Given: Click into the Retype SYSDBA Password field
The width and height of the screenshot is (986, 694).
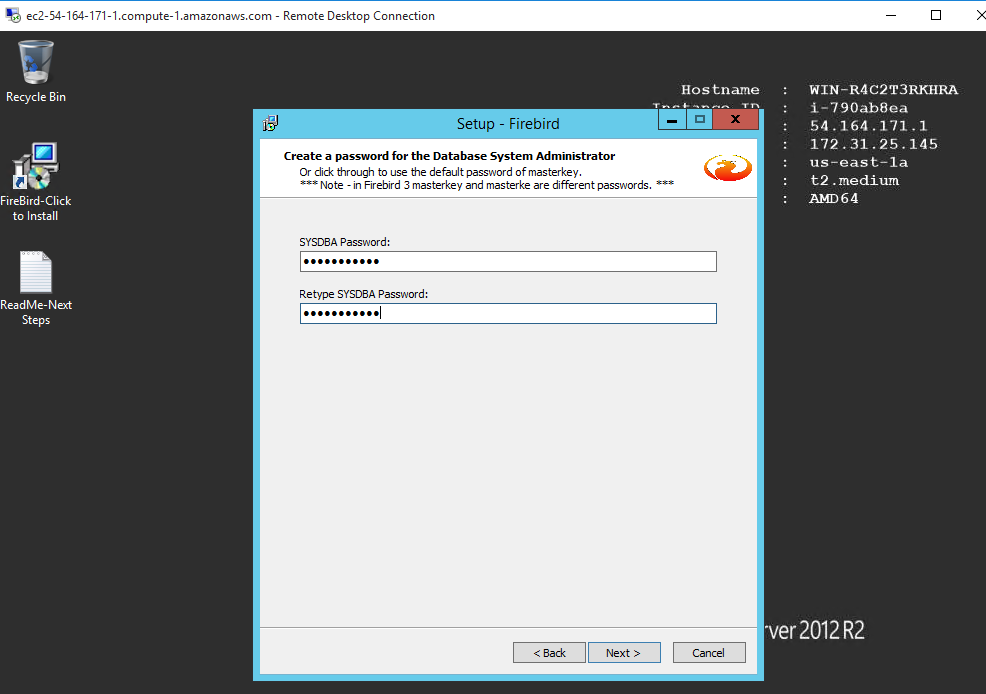Looking at the screenshot, I should tap(508, 314).
